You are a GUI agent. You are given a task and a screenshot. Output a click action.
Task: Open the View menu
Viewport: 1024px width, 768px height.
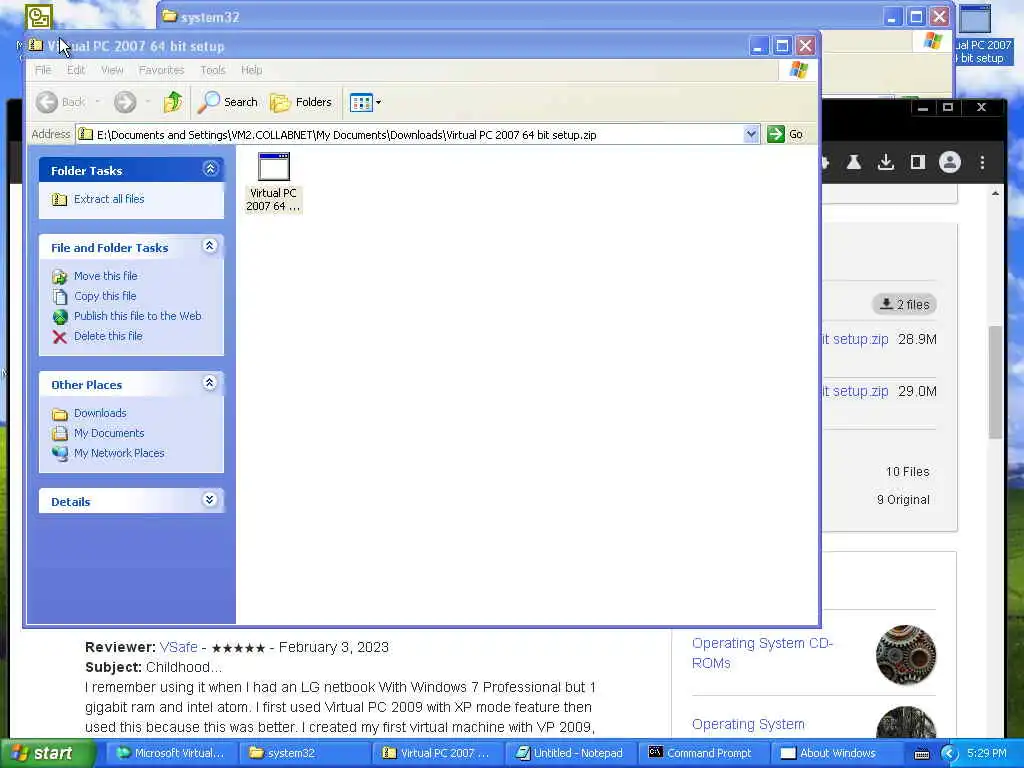[112, 70]
